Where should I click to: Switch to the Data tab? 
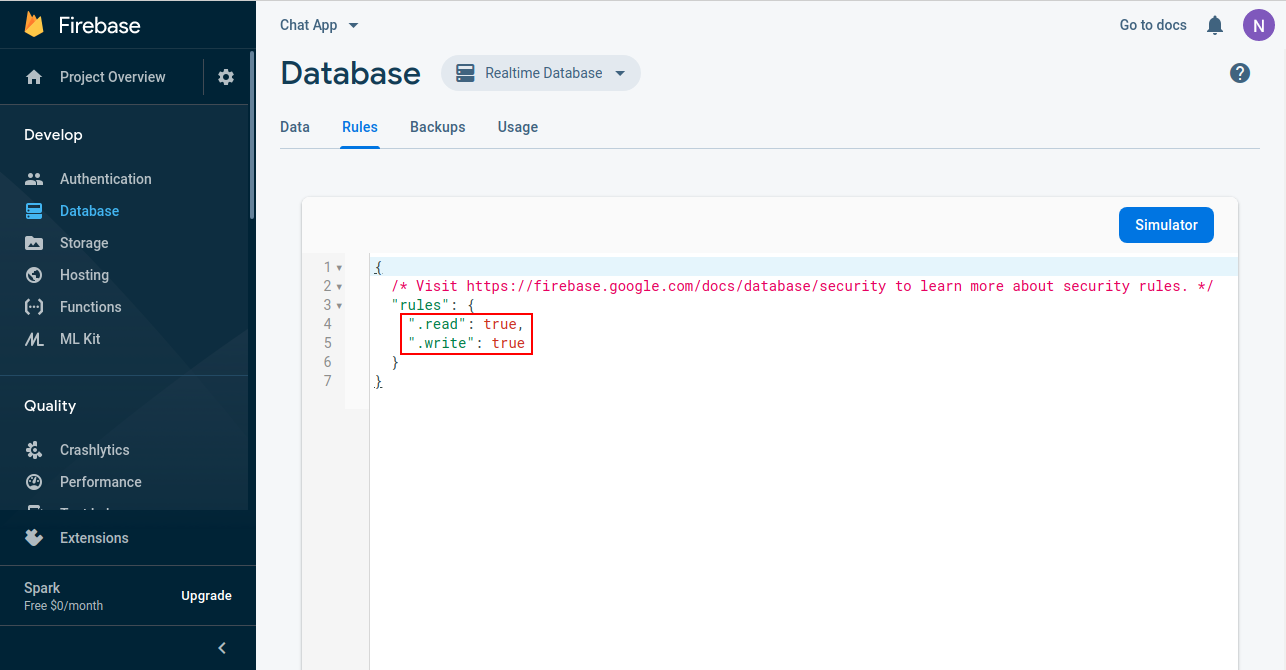pos(295,127)
